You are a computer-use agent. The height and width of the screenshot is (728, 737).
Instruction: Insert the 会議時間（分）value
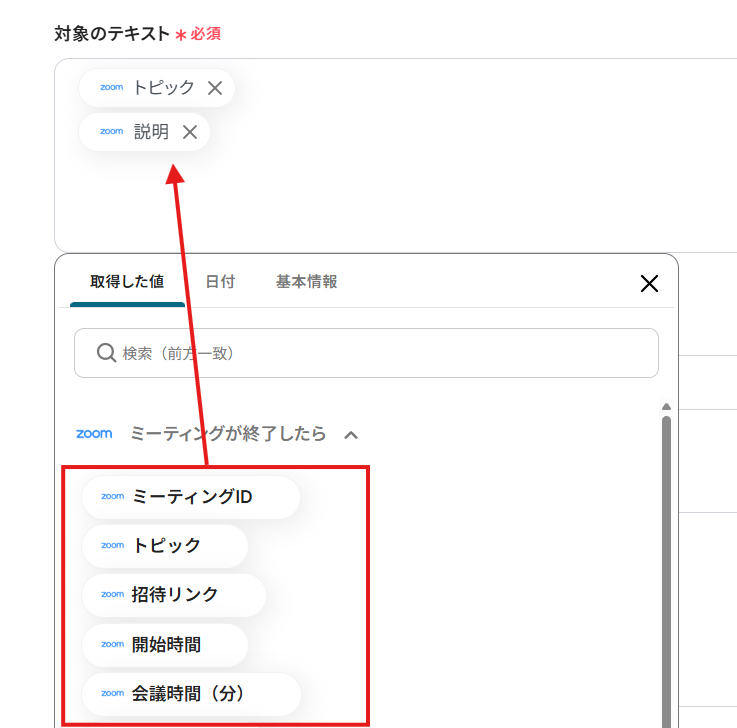191,694
